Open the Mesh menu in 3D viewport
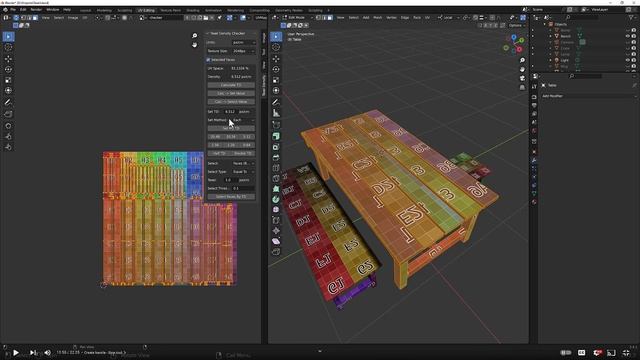 (x=378, y=18)
